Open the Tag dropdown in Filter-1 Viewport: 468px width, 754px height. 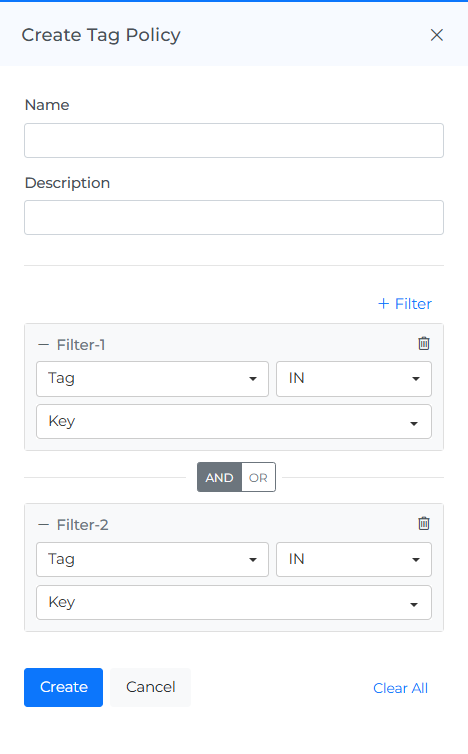[x=152, y=379]
